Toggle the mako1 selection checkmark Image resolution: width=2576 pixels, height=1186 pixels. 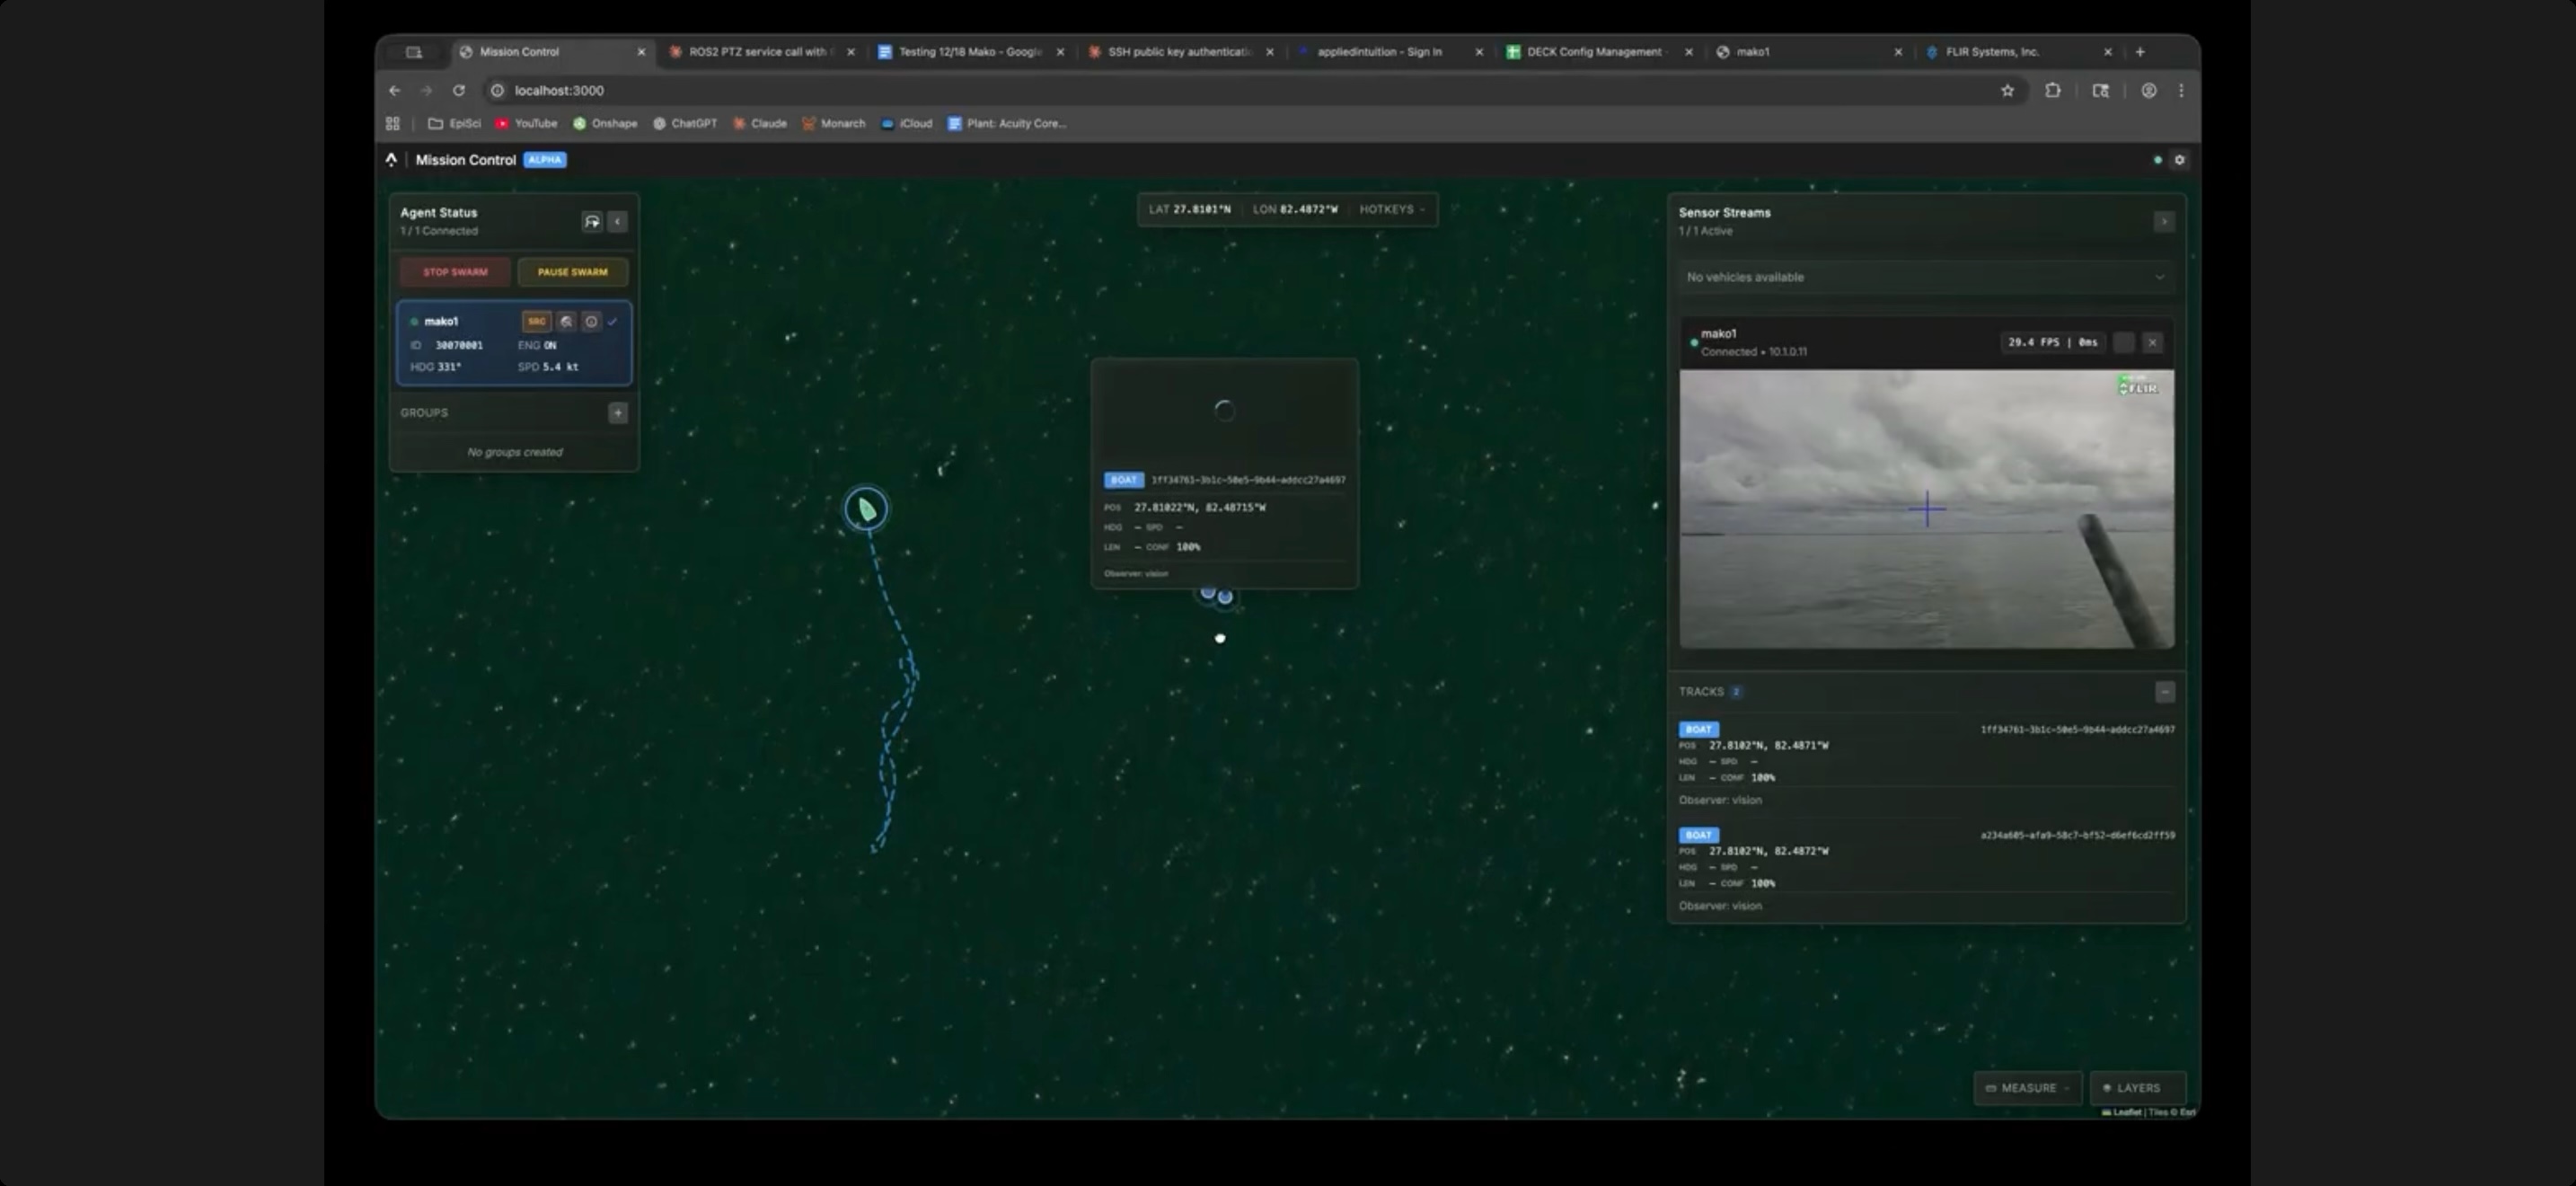[613, 322]
